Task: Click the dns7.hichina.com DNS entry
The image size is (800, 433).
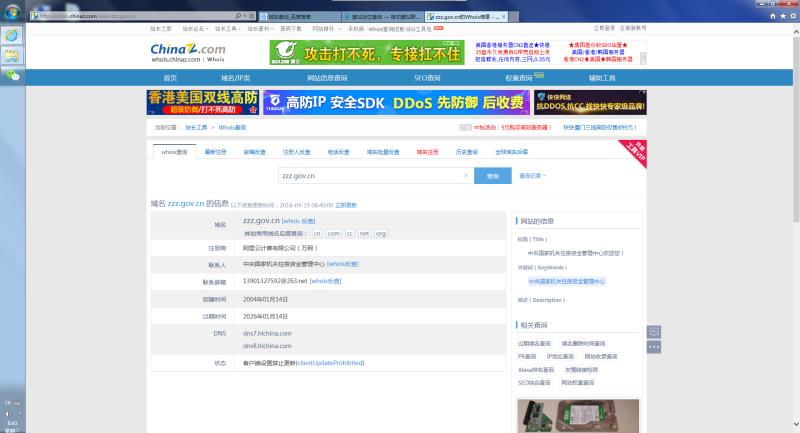Action: pos(267,334)
